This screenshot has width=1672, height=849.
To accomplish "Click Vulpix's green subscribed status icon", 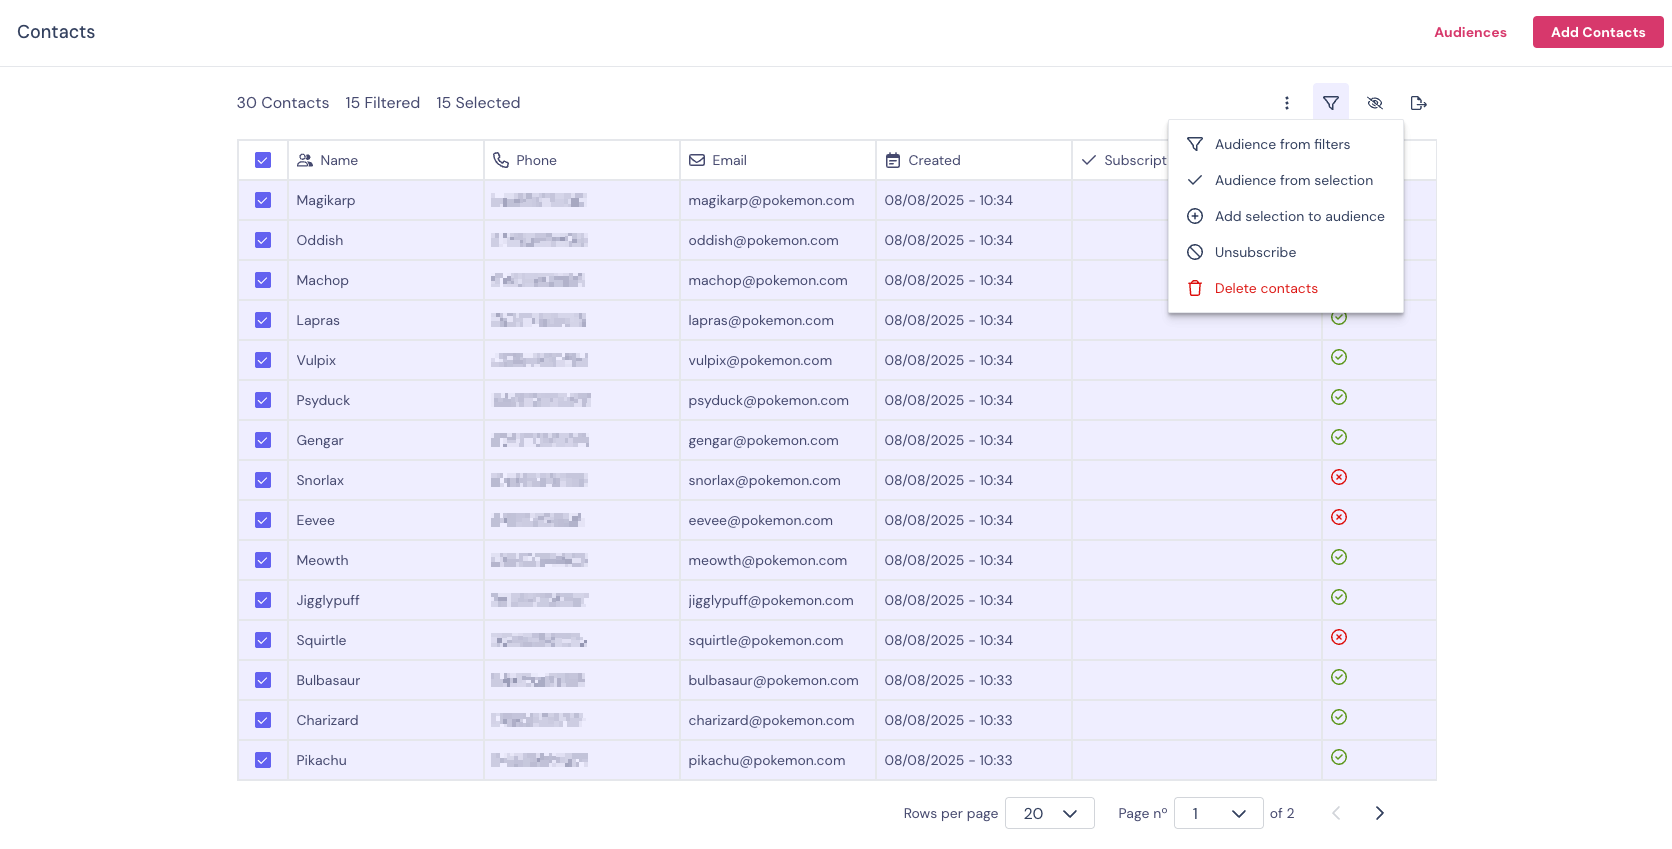I will tap(1339, 357).
